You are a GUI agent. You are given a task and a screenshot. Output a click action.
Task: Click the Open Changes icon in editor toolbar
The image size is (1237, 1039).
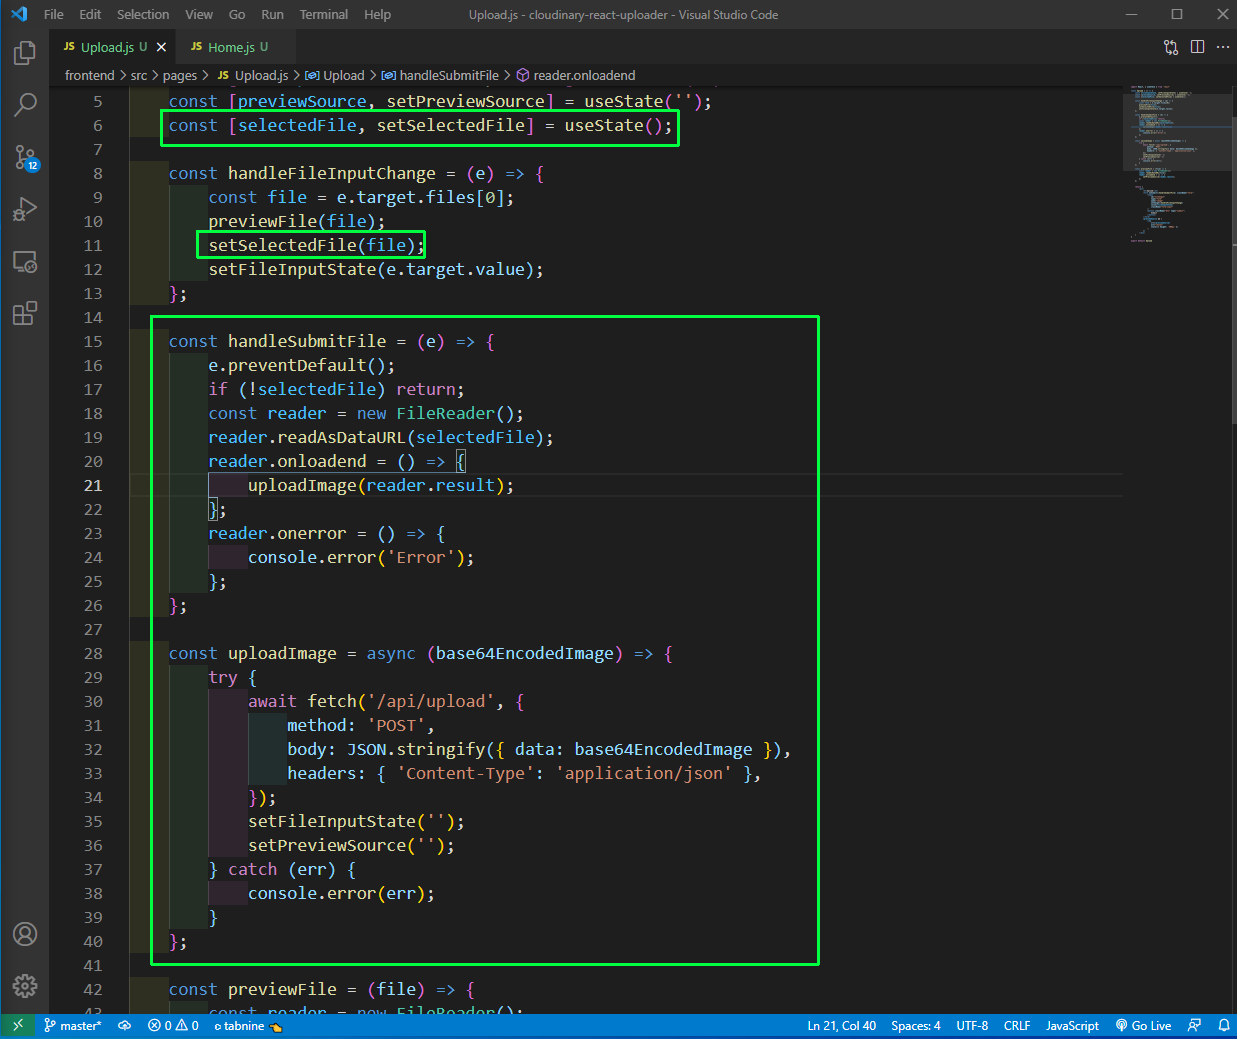1171,47
